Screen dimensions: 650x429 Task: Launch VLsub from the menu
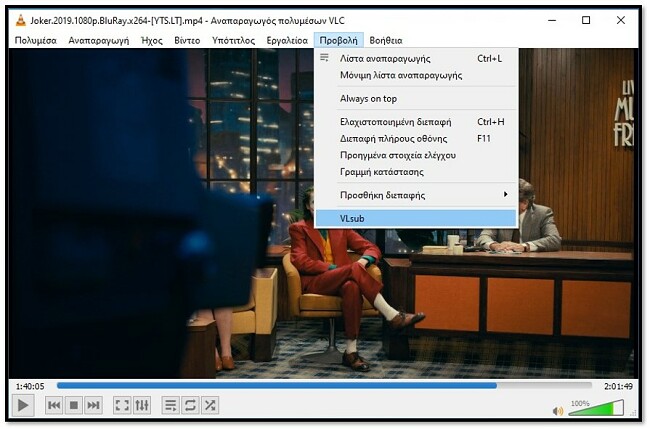416,218
